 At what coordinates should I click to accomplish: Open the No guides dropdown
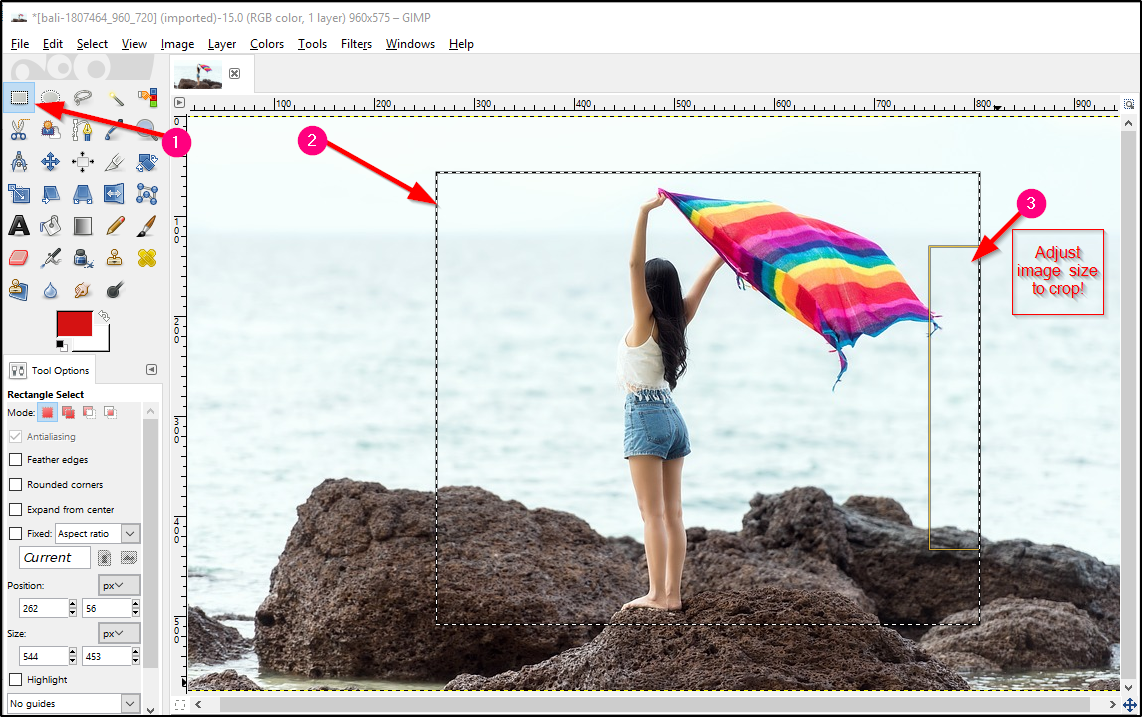point(72,703)
